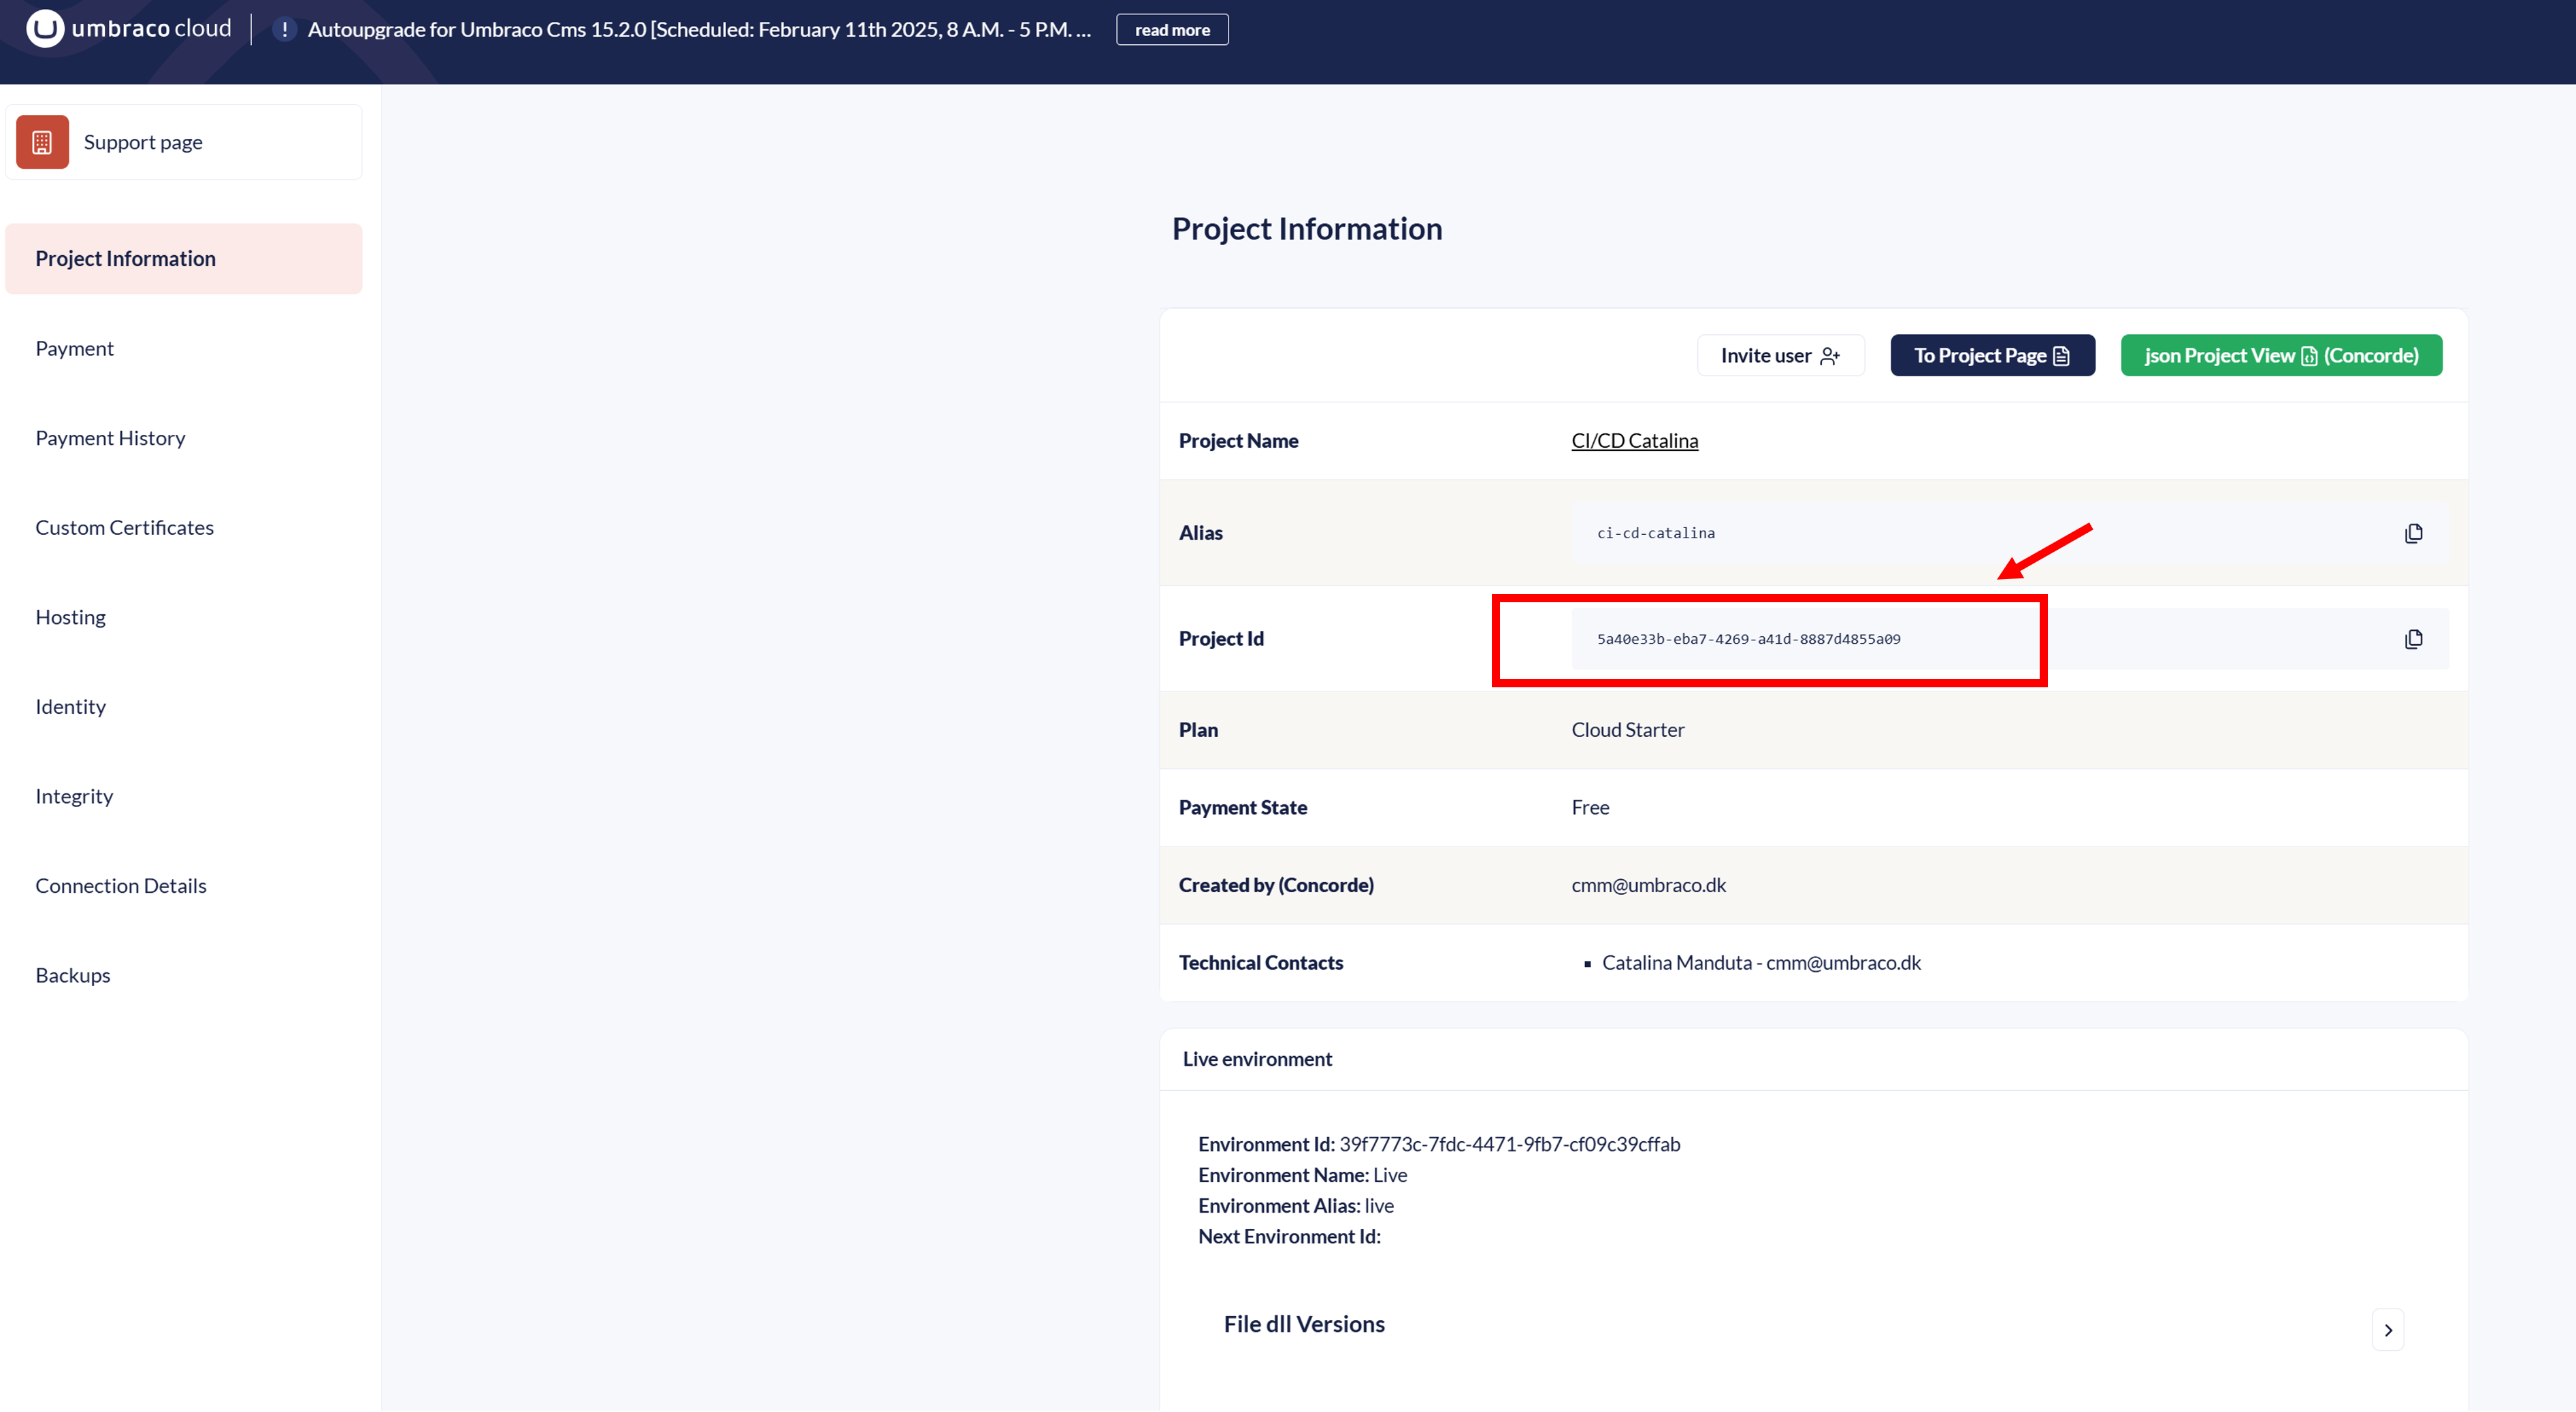
Task: Click the json file icon on Project View
Action: [2309, 356]
